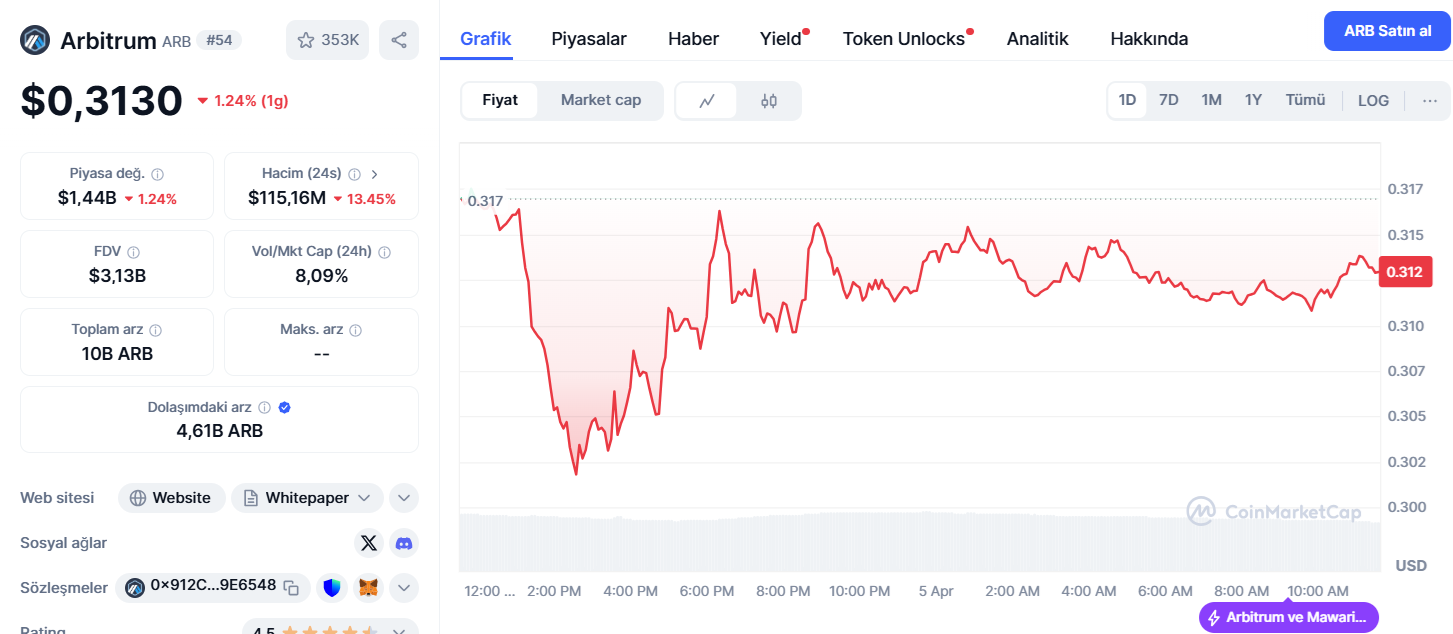Click the $1,44B market cap value
This screenshot has width=1453, height=634.
(x=87, y=198)
